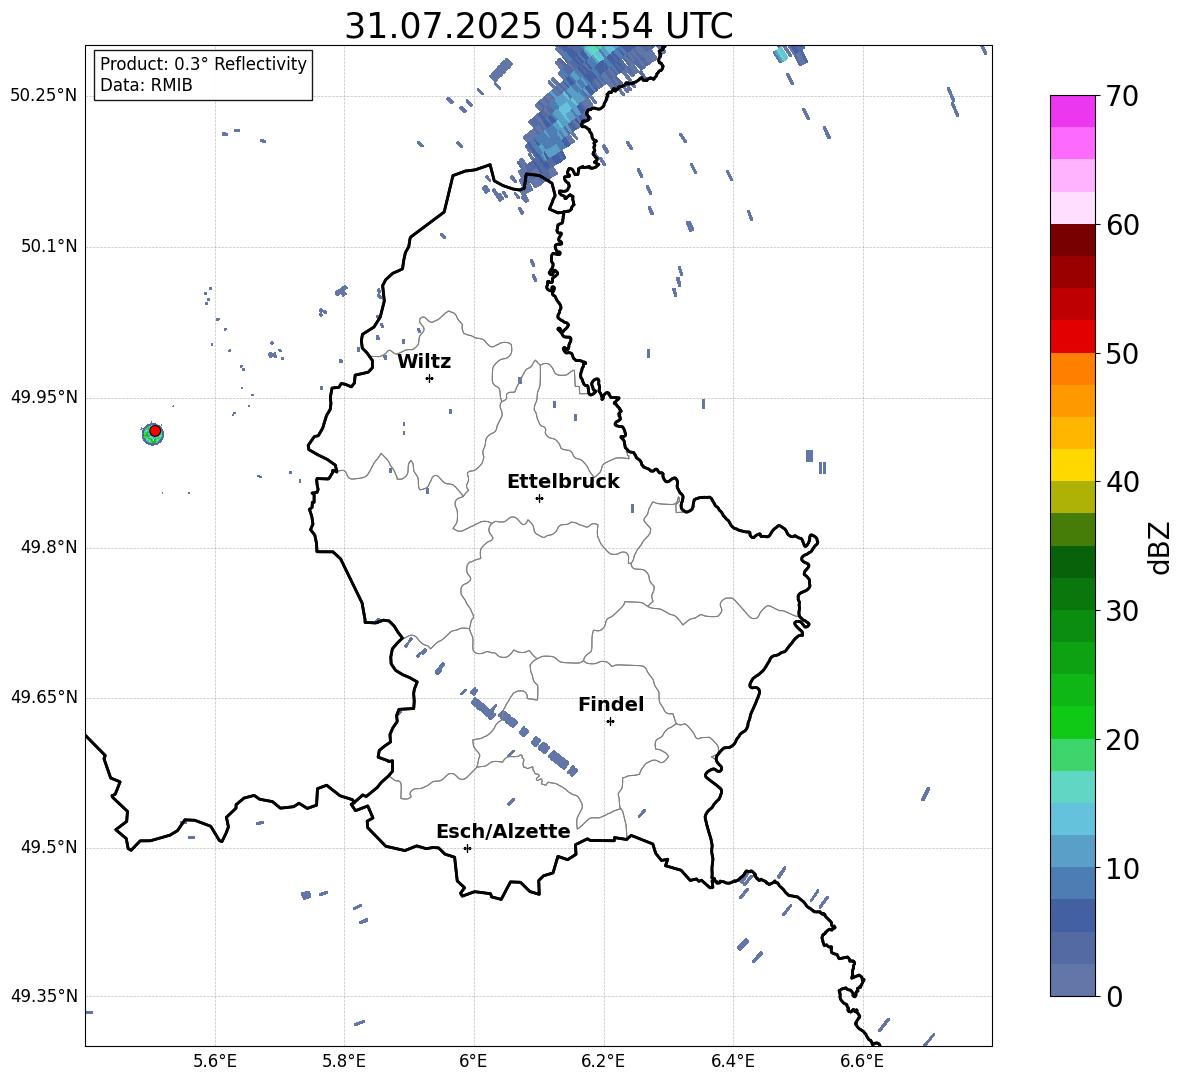Click the dark red colorbar swatch below 60
This screenshot has width=1184, height=1081.
click(x=1072, y=240)
